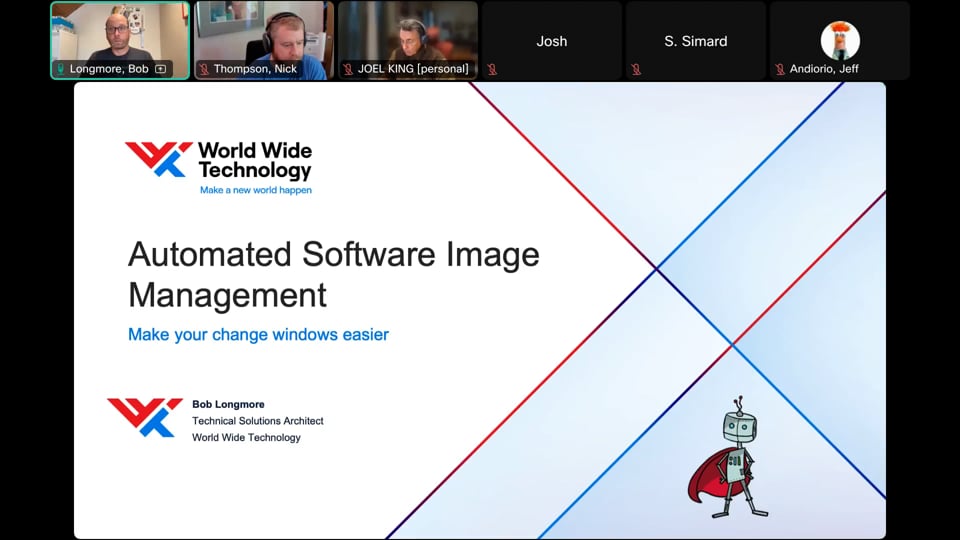The image size is (960, 540).
Task: Click the 'Longmore, Bob' name label
Action: click(109, 69)
